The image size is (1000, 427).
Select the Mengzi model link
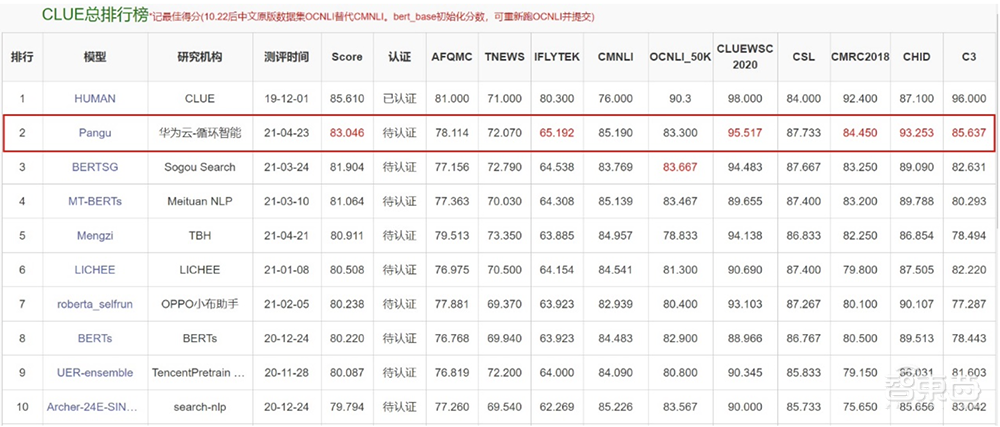click(95, 236)
